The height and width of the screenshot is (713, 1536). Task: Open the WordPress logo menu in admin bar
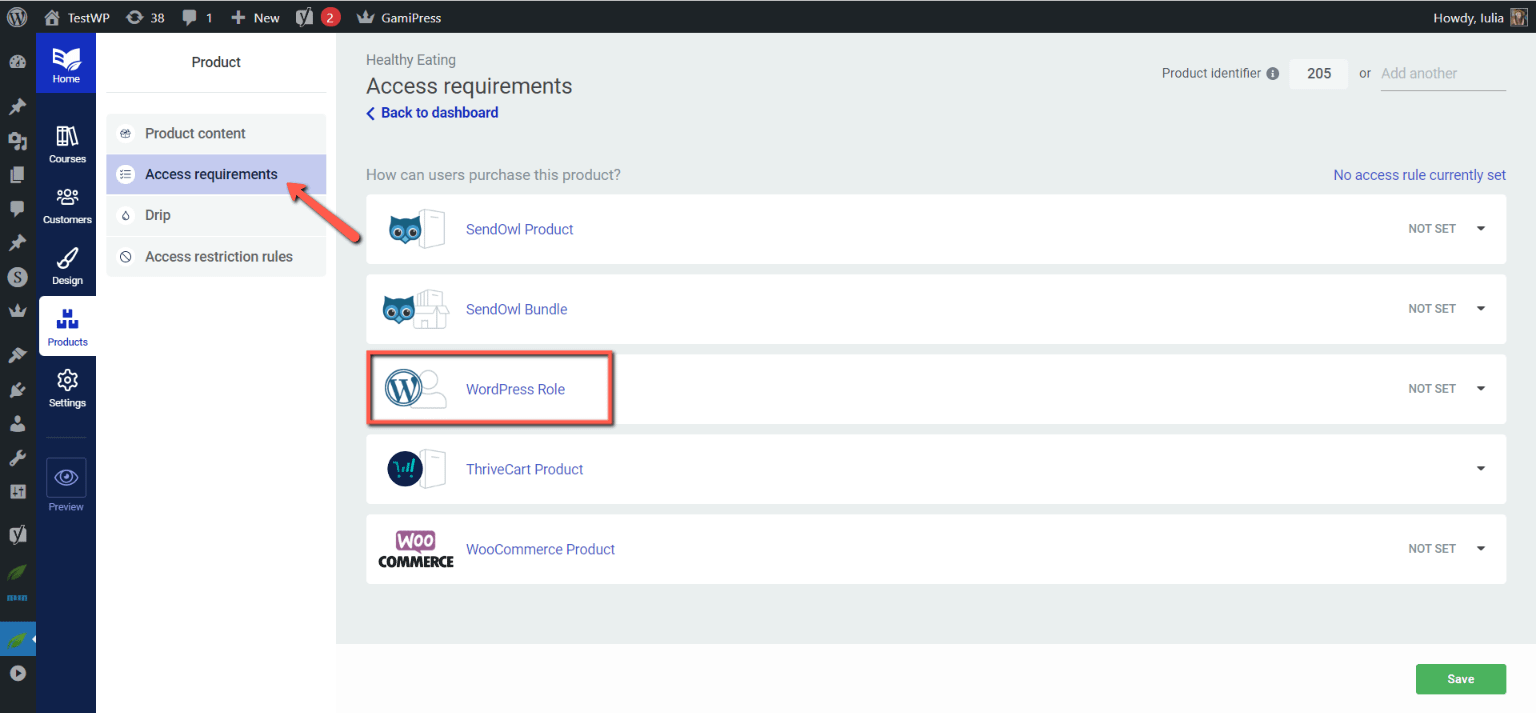(17, 17)
